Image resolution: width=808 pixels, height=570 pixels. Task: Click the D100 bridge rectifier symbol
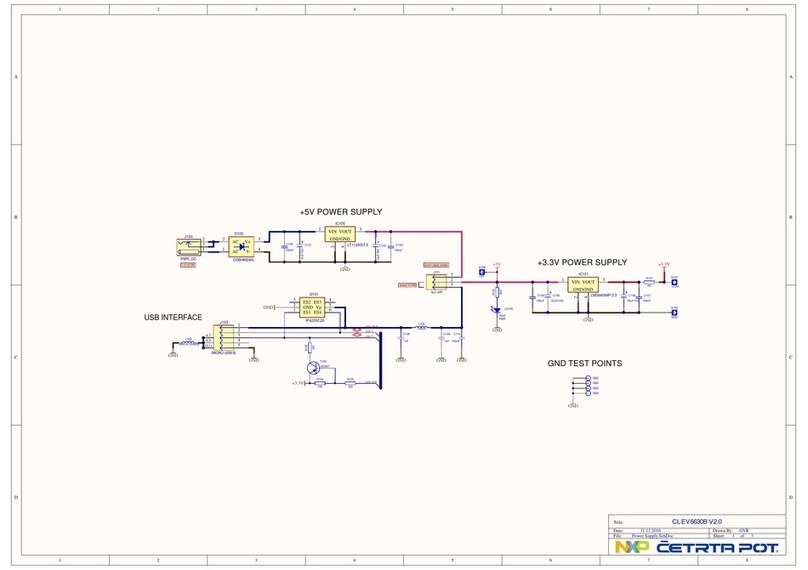click(x=241, y=246)
